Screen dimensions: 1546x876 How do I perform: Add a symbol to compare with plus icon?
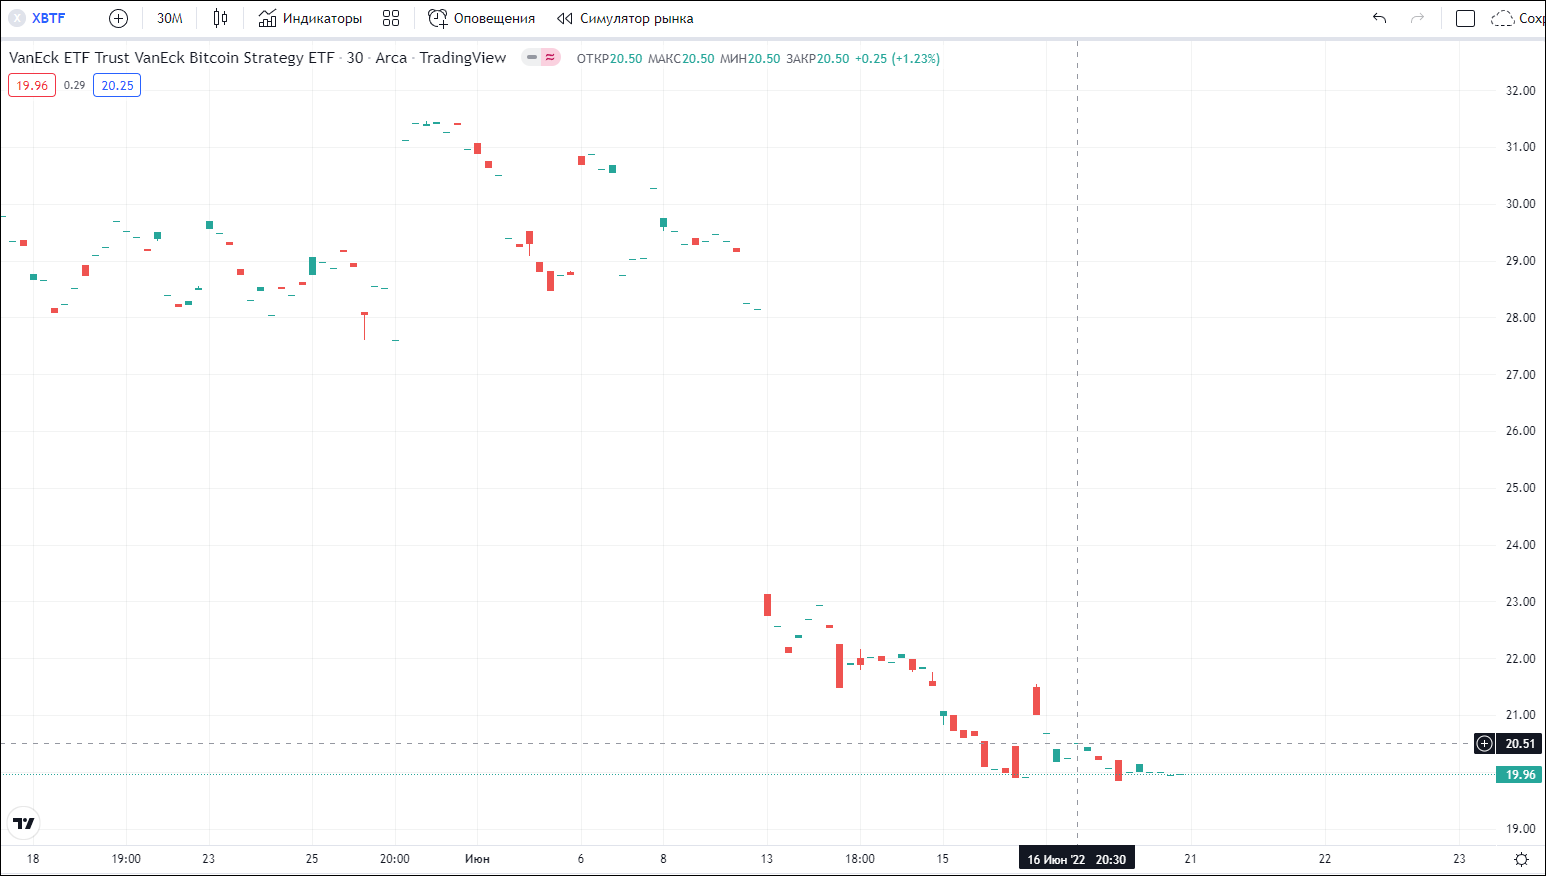coord(118,18)
